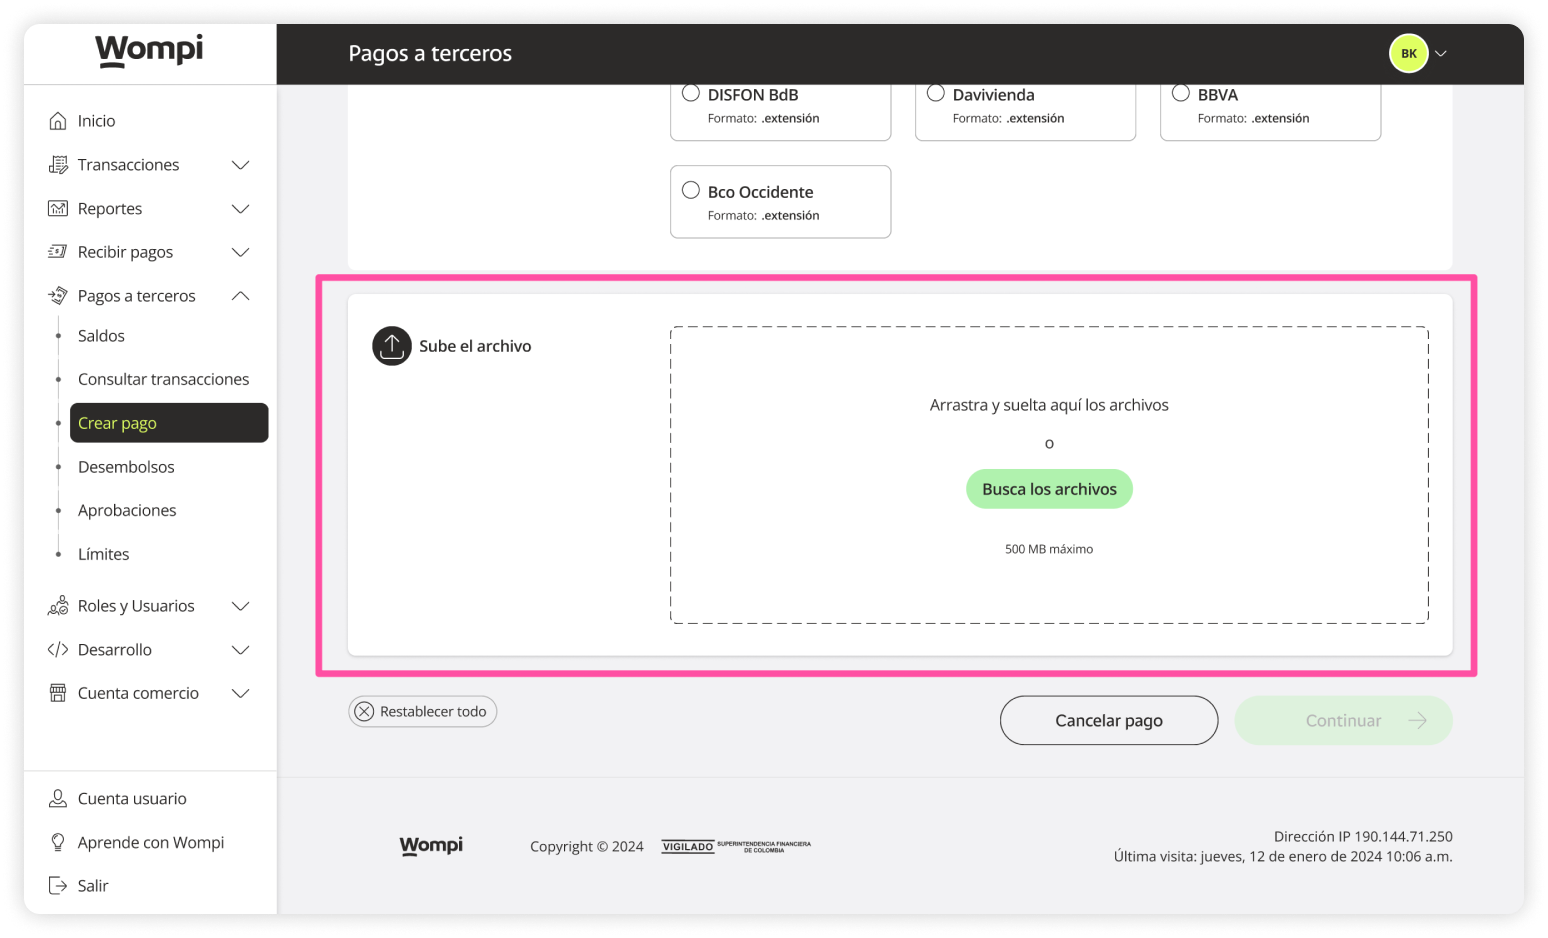Click the Salir logout icon

tap(58, 886)
